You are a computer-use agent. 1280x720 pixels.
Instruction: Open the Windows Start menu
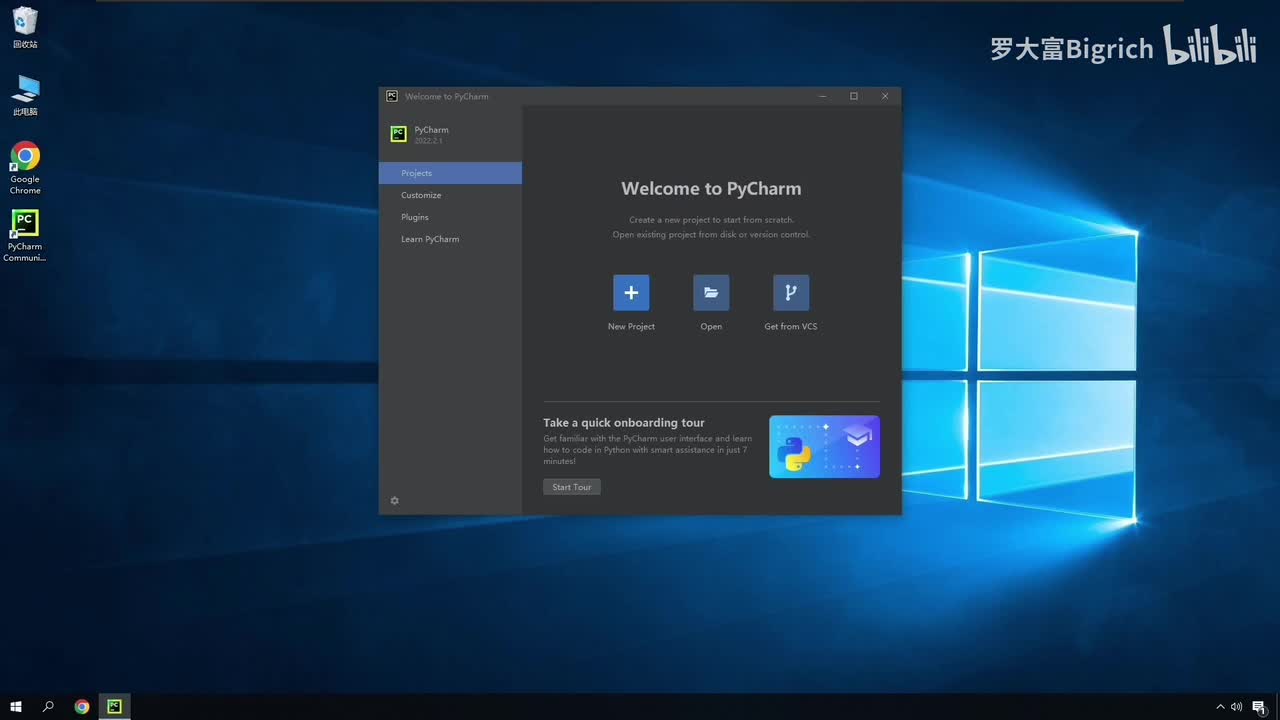(16, 707)
